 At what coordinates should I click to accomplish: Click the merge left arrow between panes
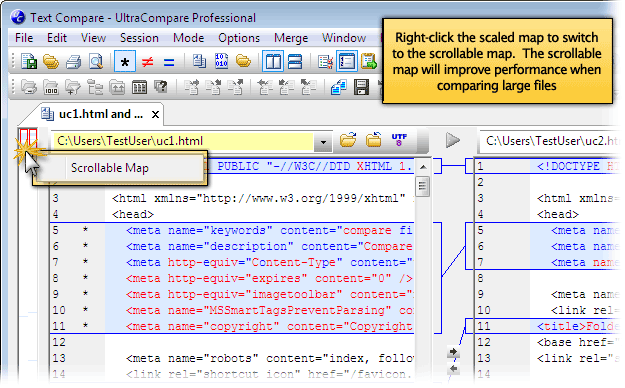coord(453,369)
